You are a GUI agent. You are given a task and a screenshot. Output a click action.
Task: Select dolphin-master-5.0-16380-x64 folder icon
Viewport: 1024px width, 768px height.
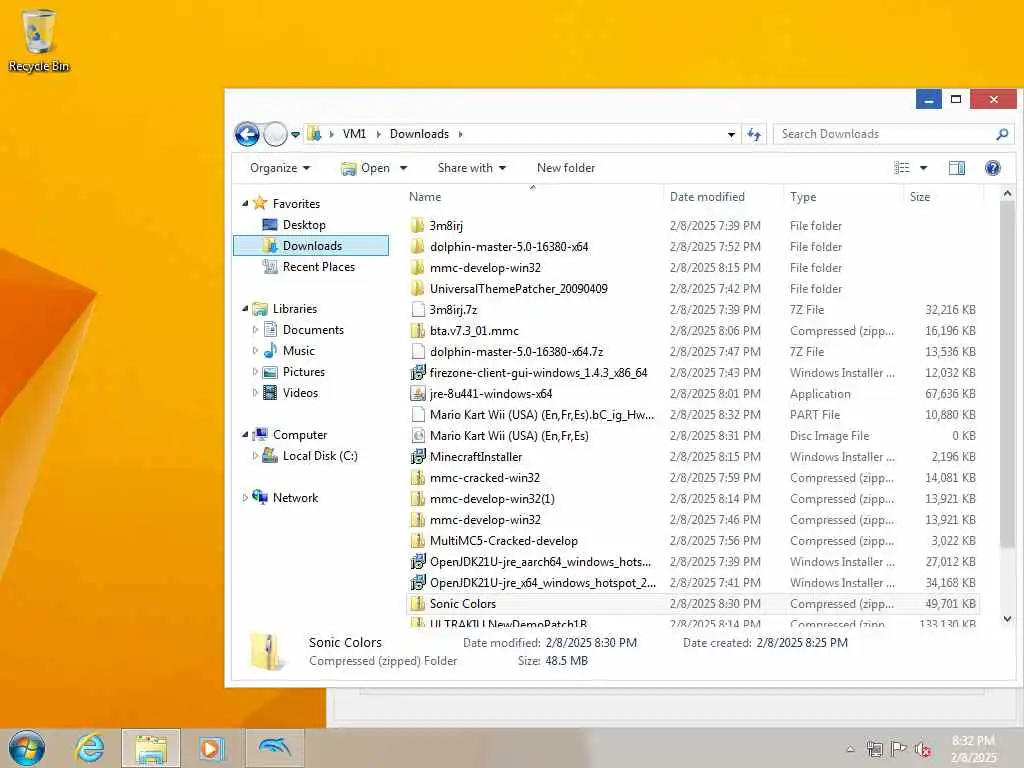tap(418, 247)
